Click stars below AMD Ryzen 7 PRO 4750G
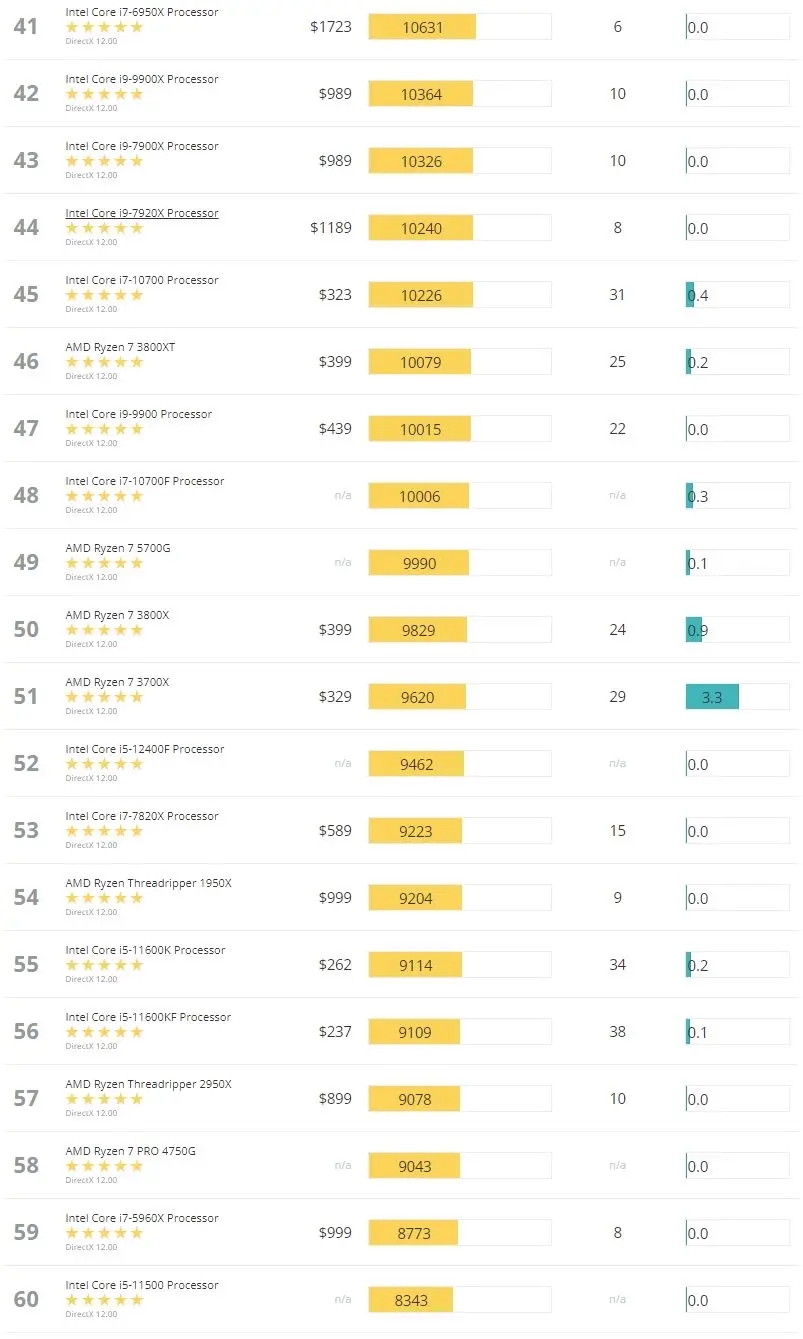The width and height of the screenshot is (803, 1339). (x=104, y=1166)
